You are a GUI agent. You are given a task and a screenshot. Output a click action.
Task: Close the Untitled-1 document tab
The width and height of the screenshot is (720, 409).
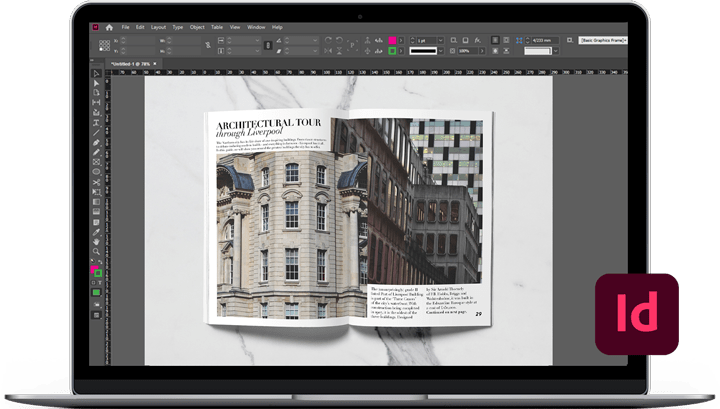tap(155, 64)
